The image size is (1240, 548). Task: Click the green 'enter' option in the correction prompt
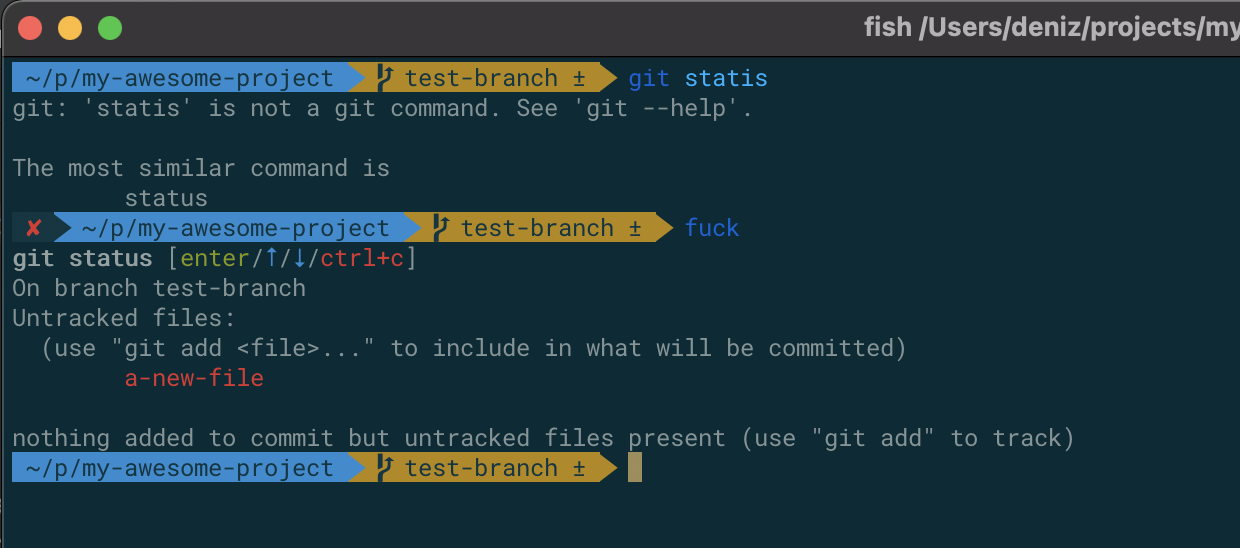[215, 258]
